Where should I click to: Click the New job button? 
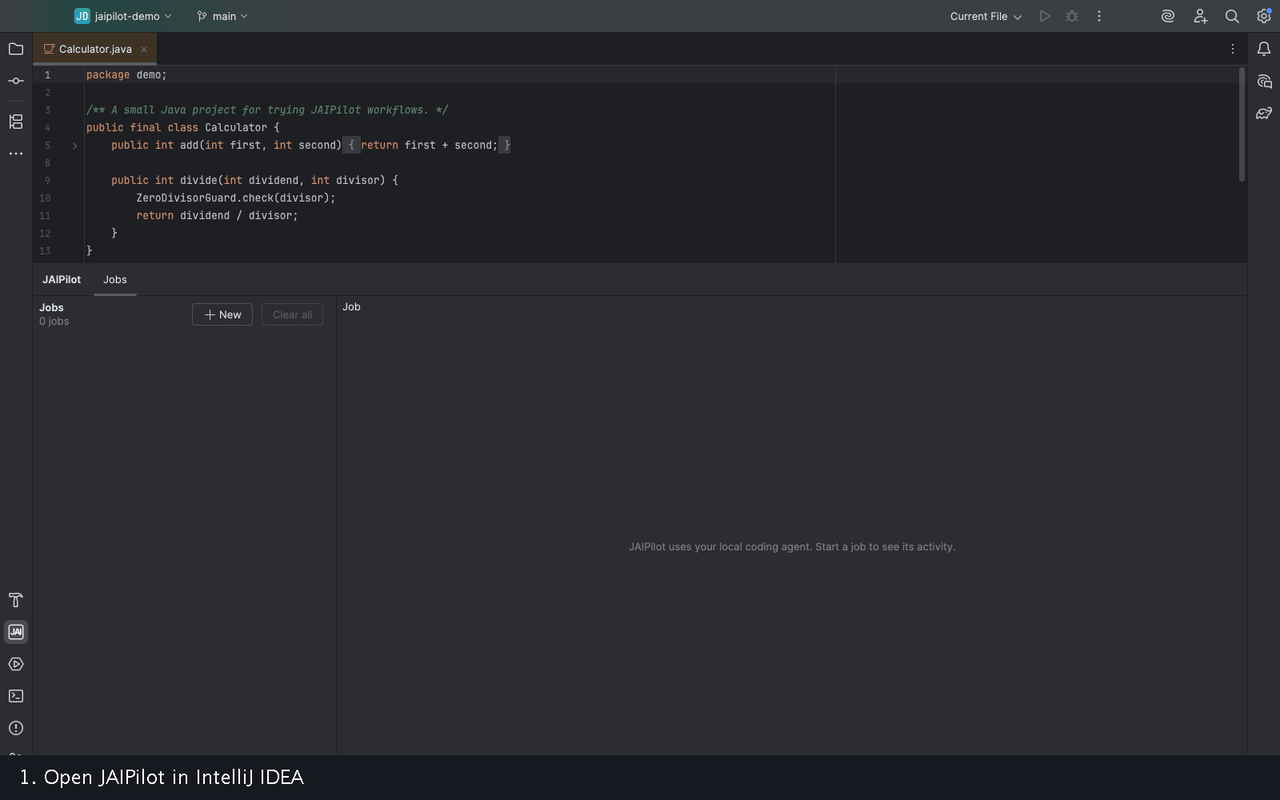pos(222,314)
